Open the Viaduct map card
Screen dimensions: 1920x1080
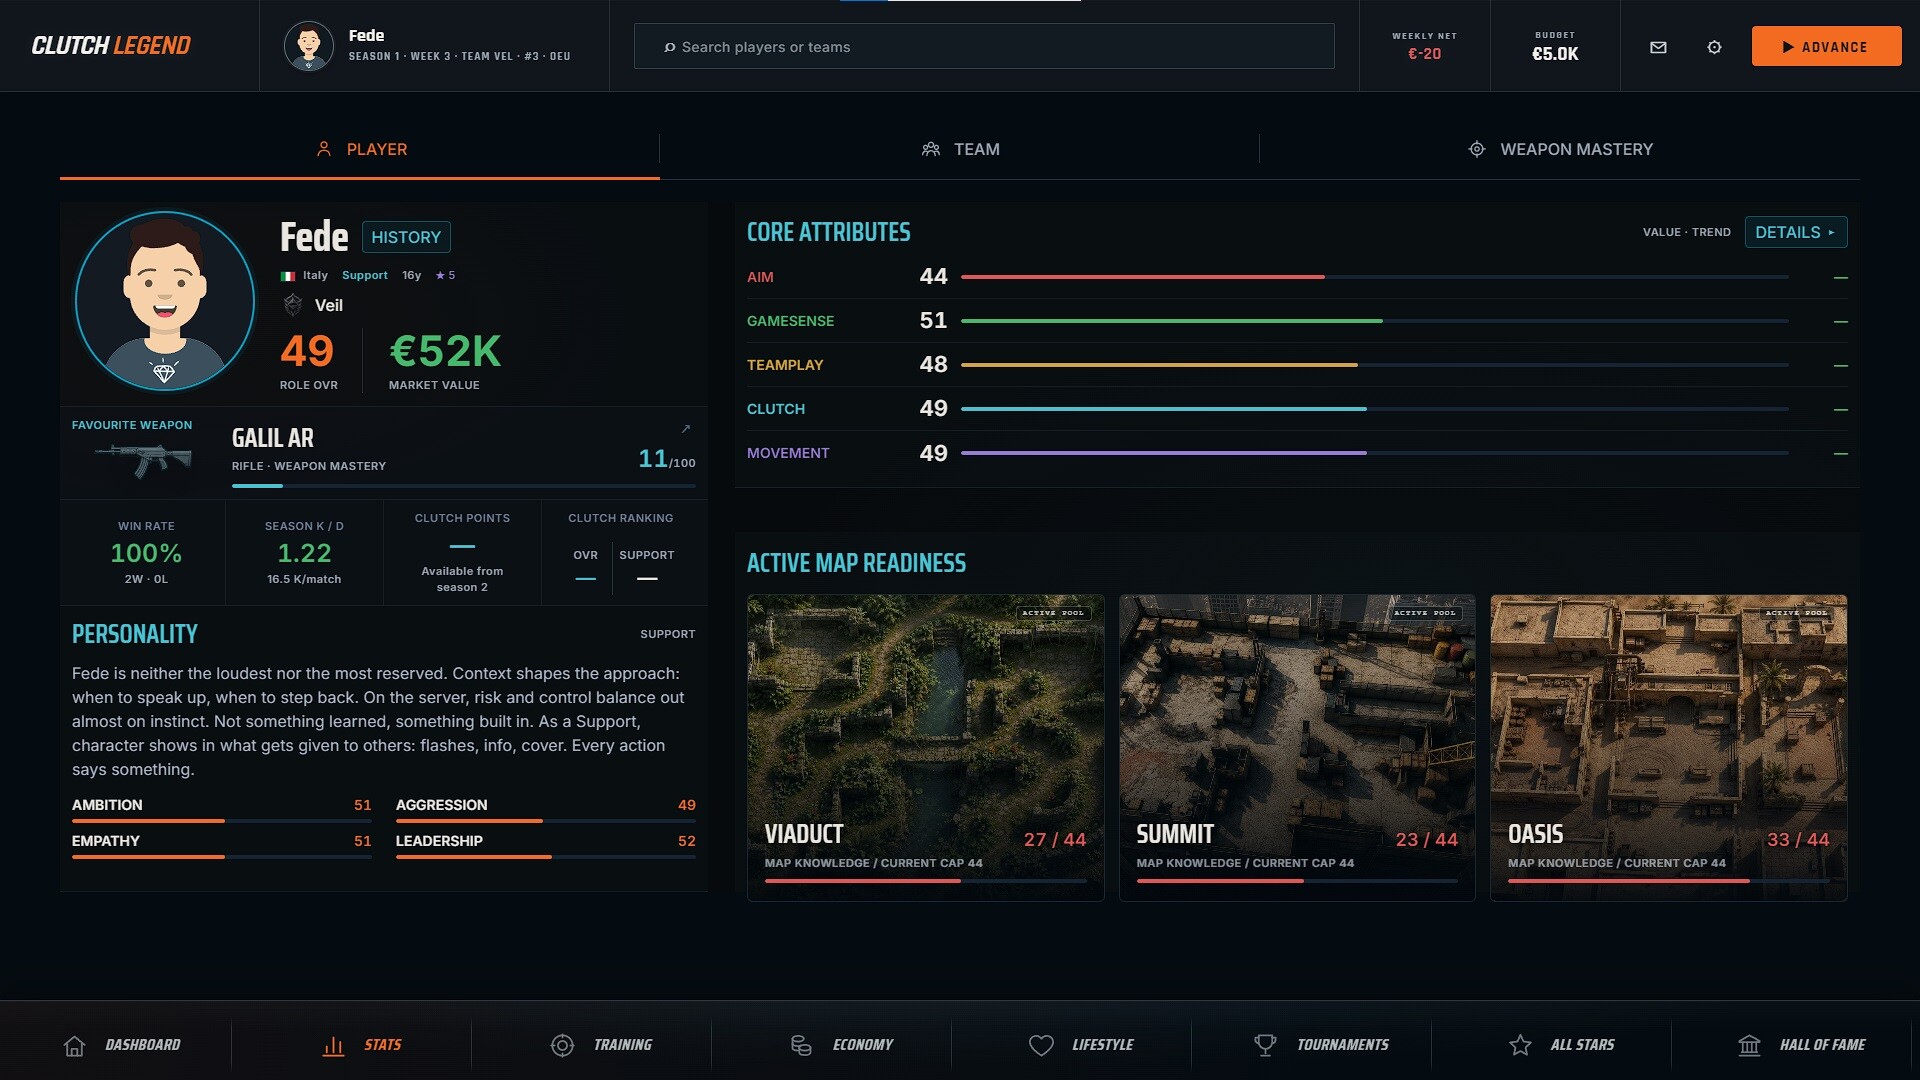coord(926,748)
